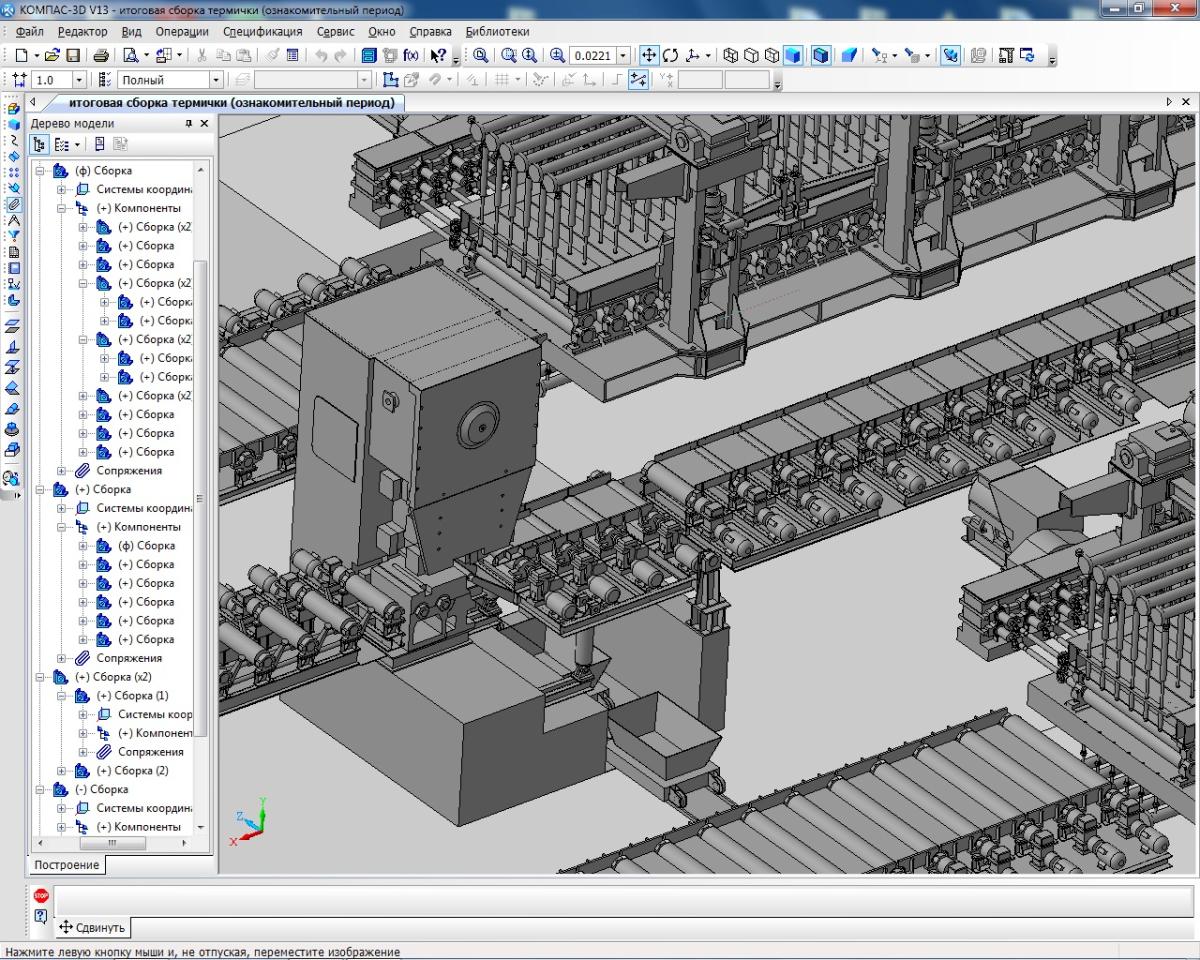Open the Variables f(x) panel
This screenshot has height=960, width=1200.
[x=411, y=56]
